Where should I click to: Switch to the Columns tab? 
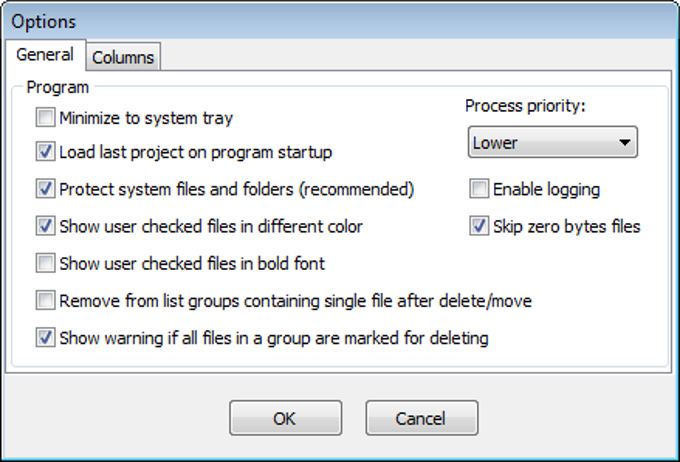123,57
